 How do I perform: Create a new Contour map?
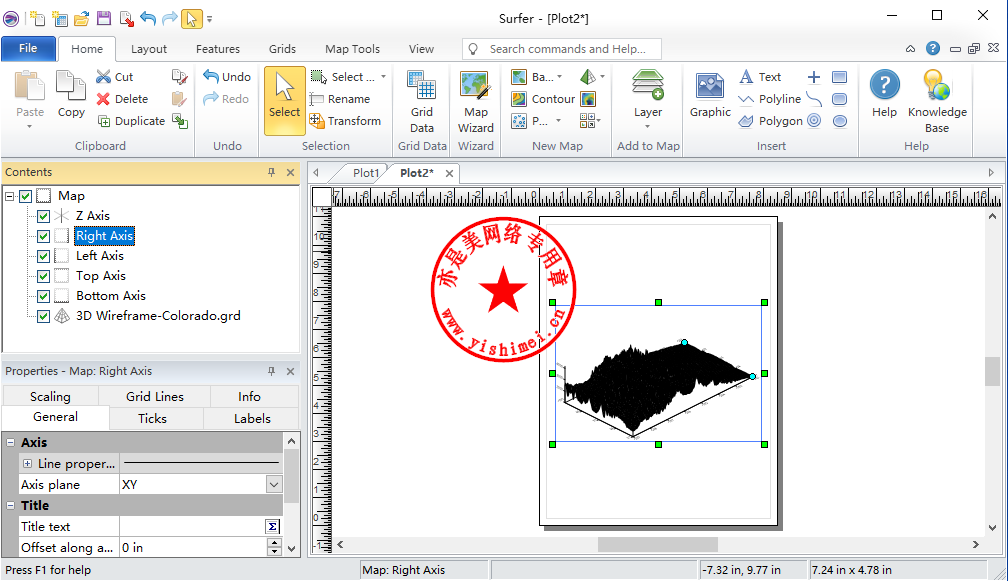coord(543,99)
